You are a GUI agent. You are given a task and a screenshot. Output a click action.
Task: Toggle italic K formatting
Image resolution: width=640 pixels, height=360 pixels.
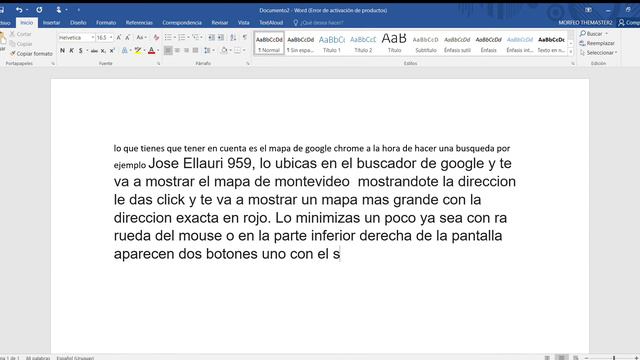click(71, 51)
